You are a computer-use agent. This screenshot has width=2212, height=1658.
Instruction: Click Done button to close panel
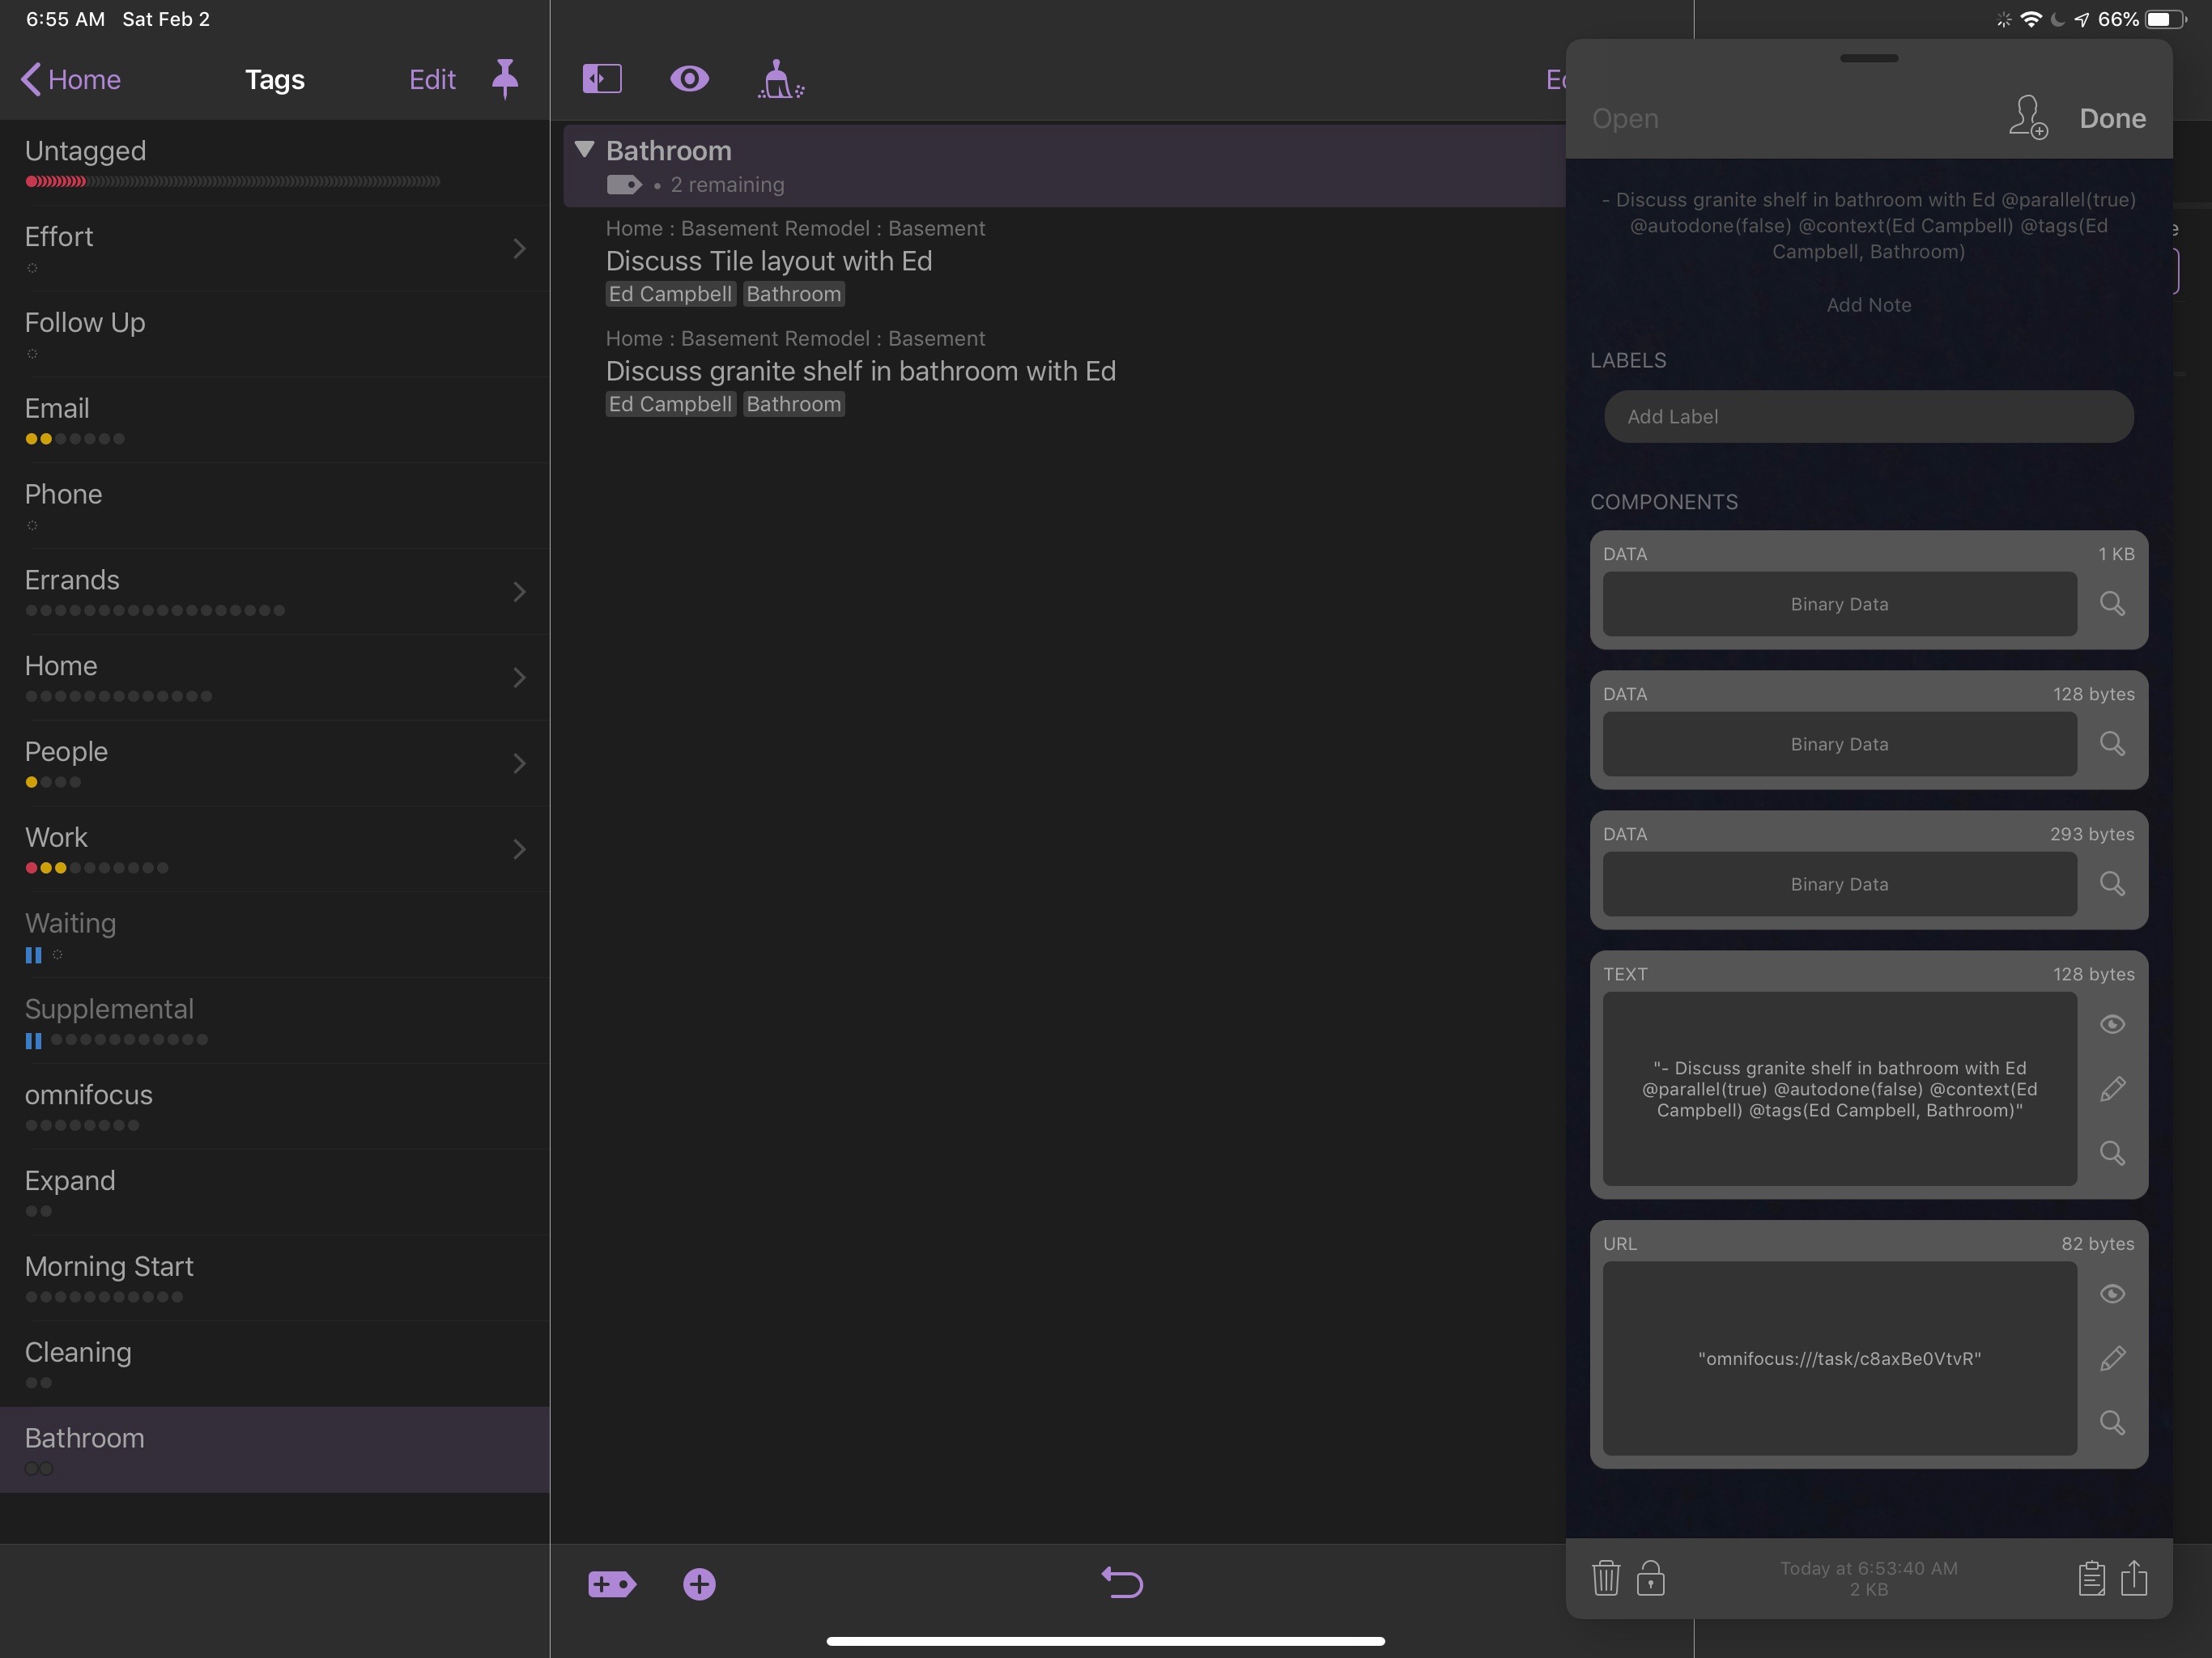tap(2111, 117)
